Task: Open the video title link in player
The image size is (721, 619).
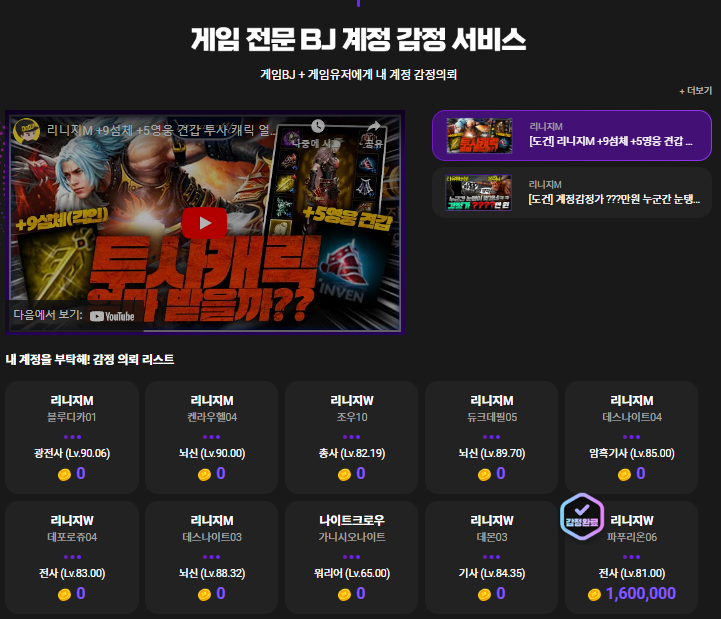Action: tap(161, 130)
